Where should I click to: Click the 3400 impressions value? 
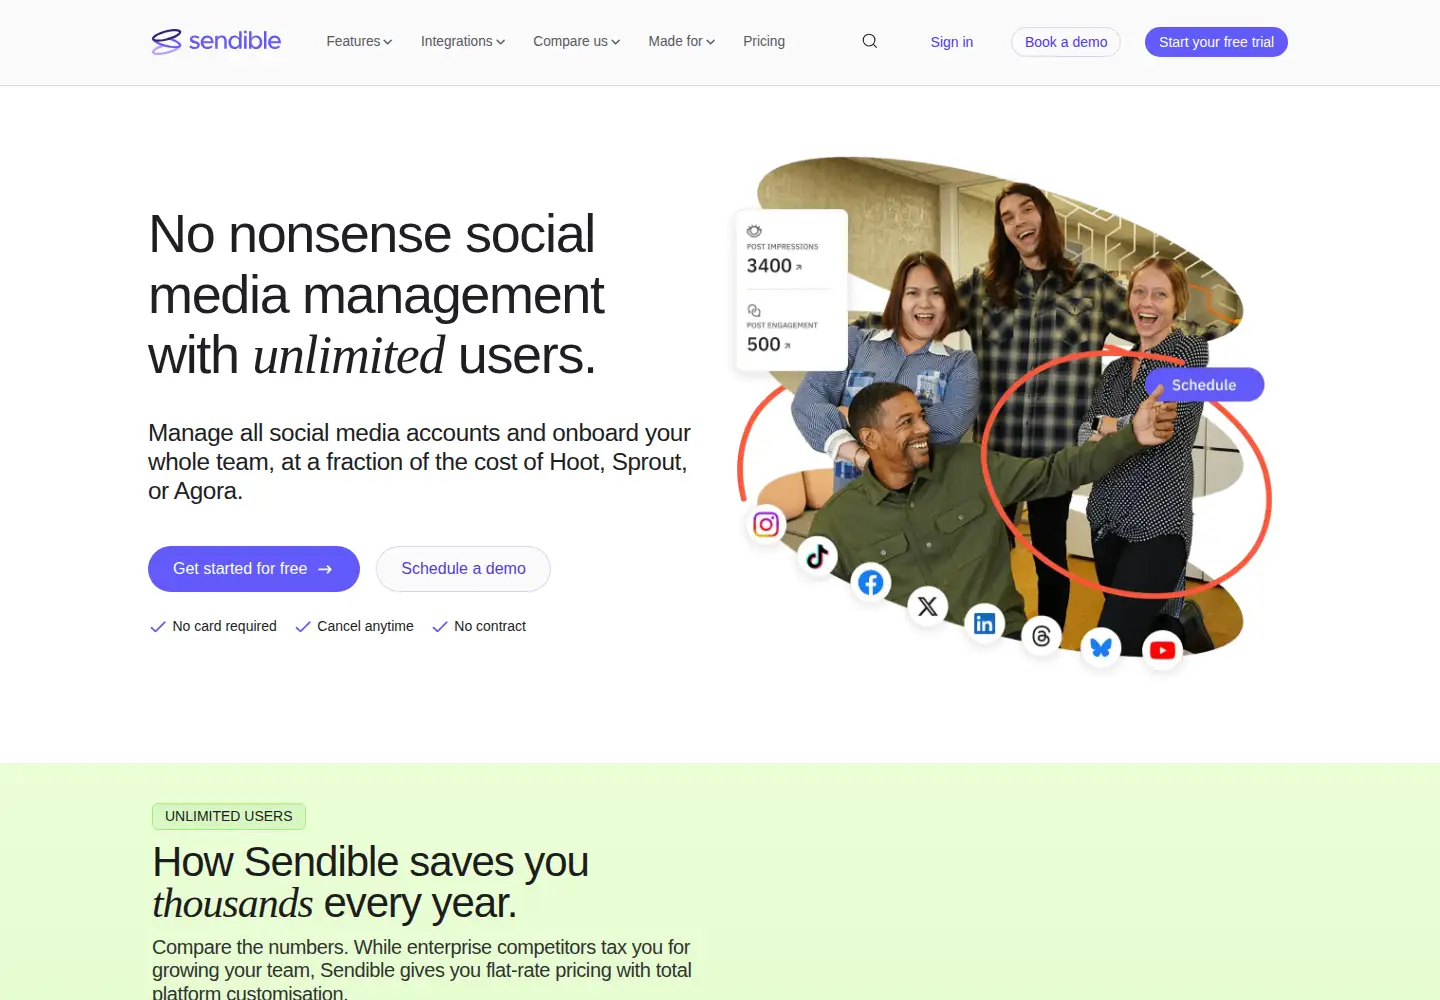769,266
